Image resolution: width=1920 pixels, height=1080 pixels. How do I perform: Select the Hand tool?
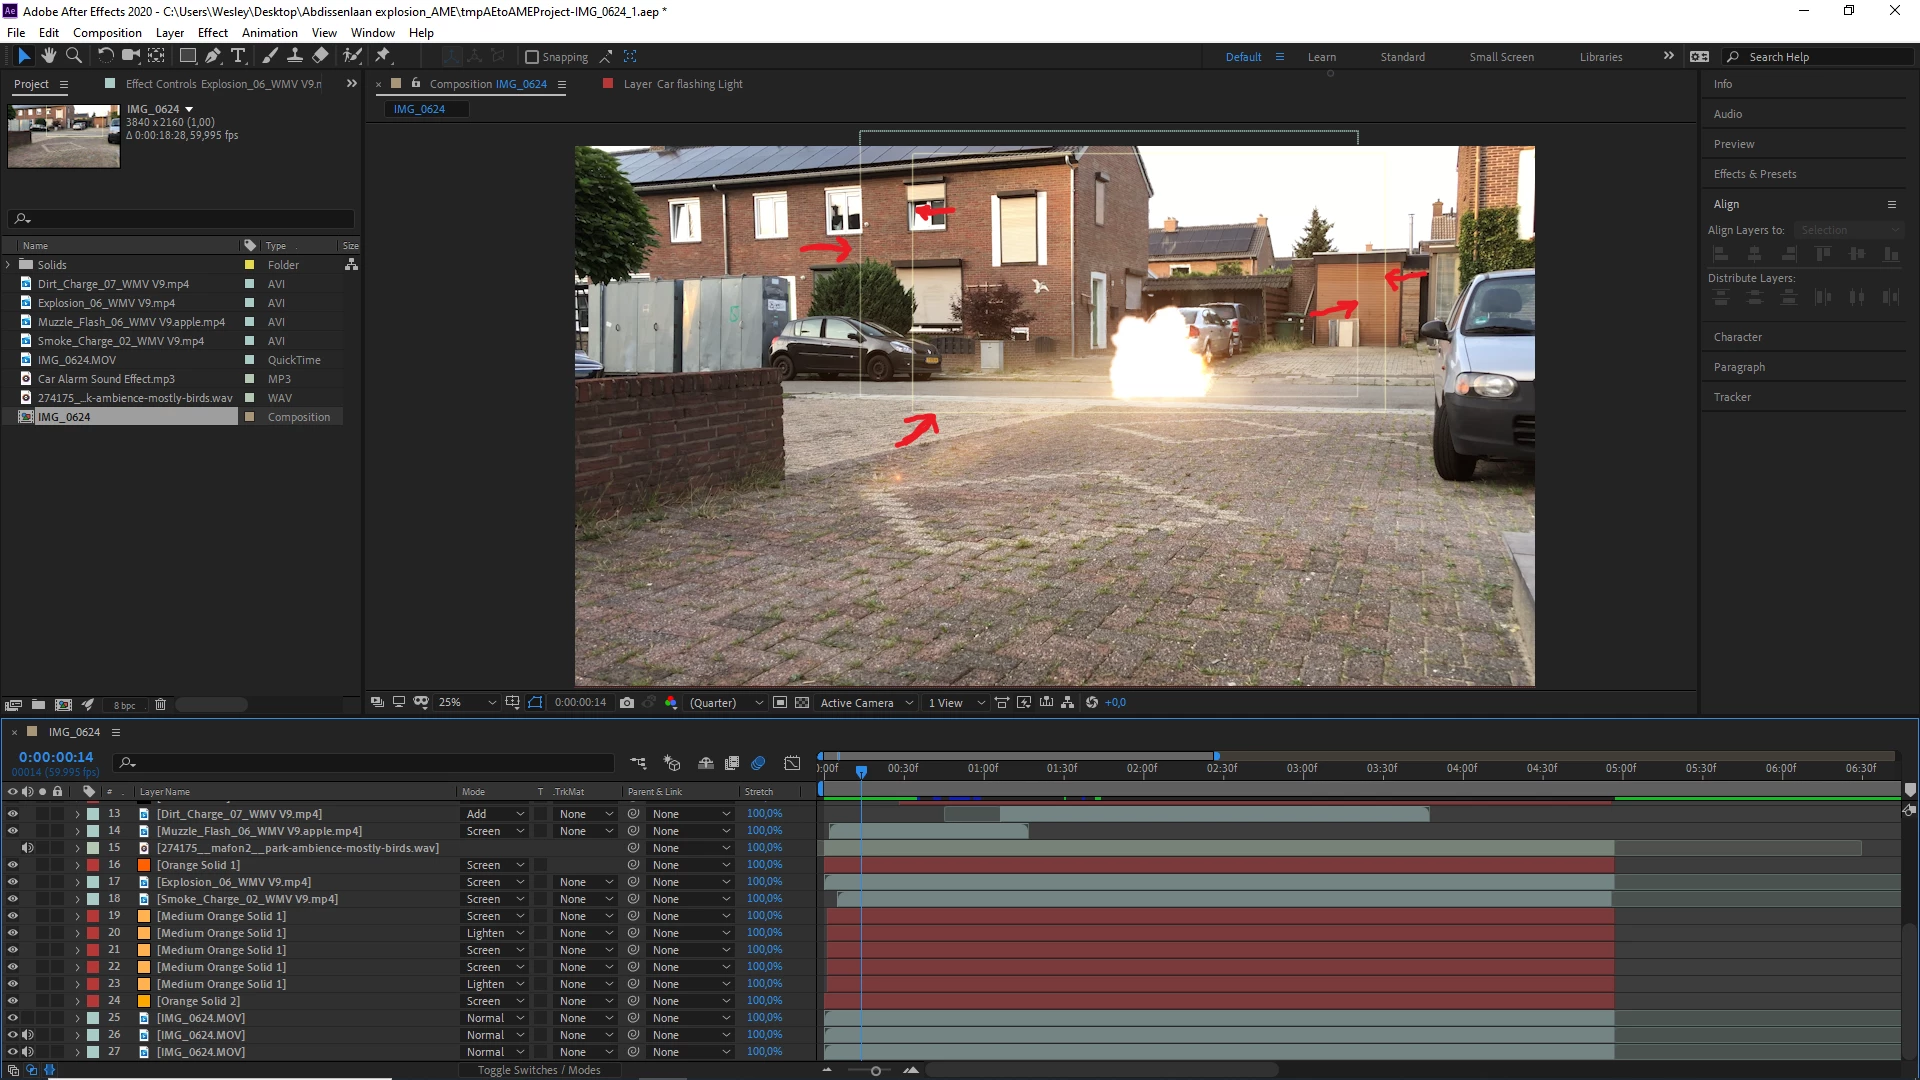tap(48, 56)
